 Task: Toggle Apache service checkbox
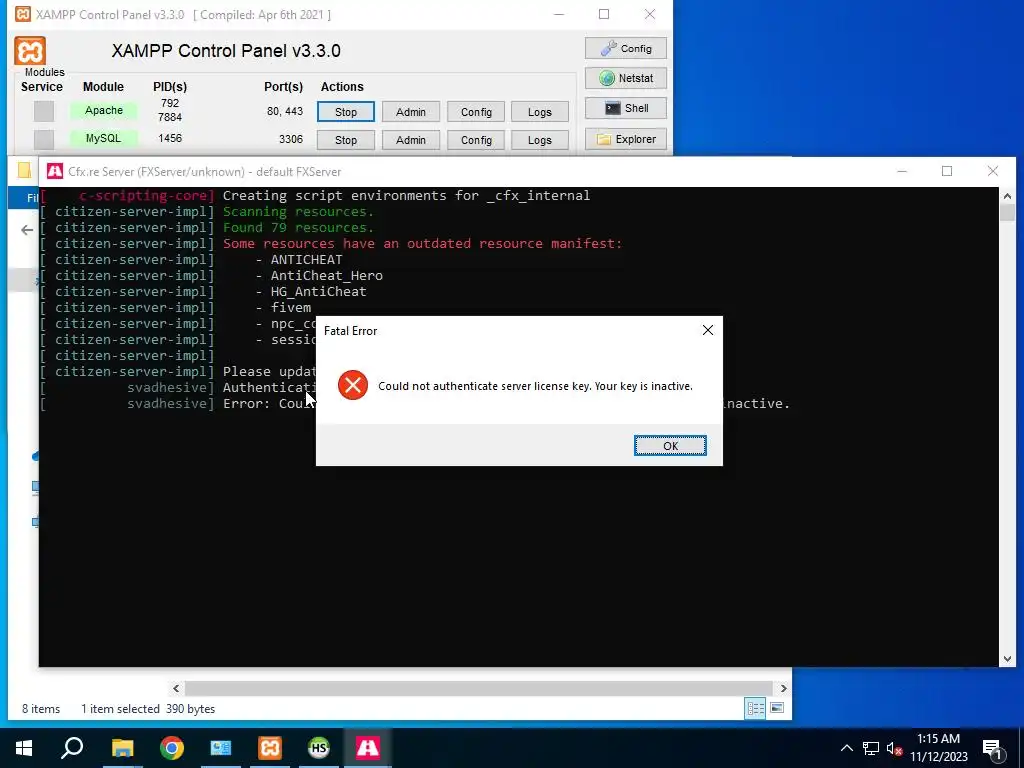(x=44, y=111)
